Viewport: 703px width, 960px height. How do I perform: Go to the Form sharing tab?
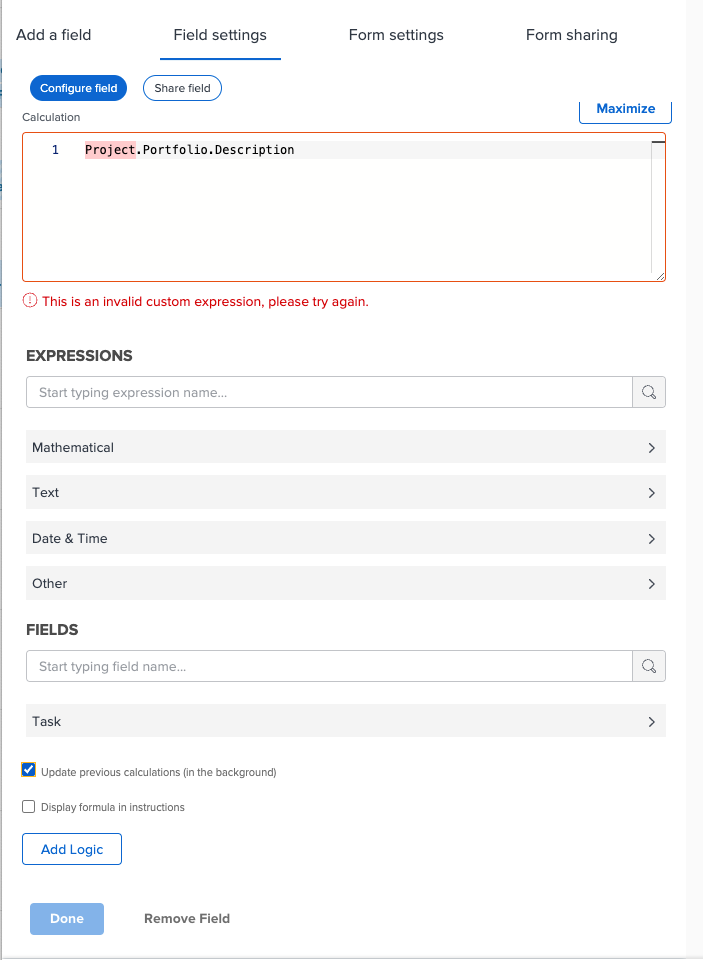[571, 35]
